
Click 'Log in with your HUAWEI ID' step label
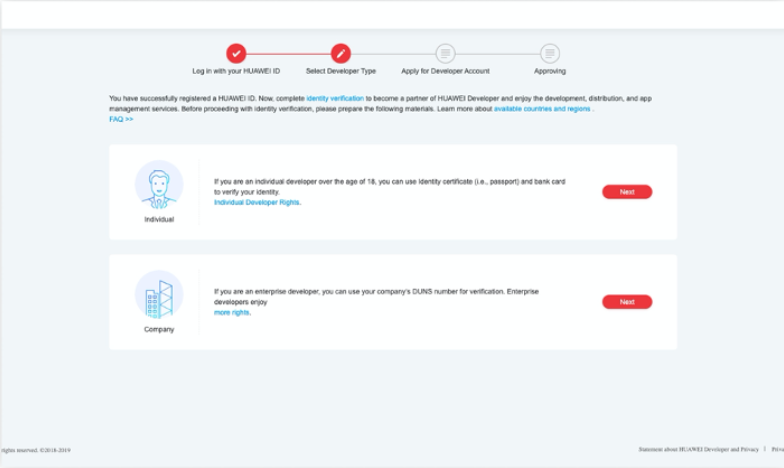click(236, 71)
